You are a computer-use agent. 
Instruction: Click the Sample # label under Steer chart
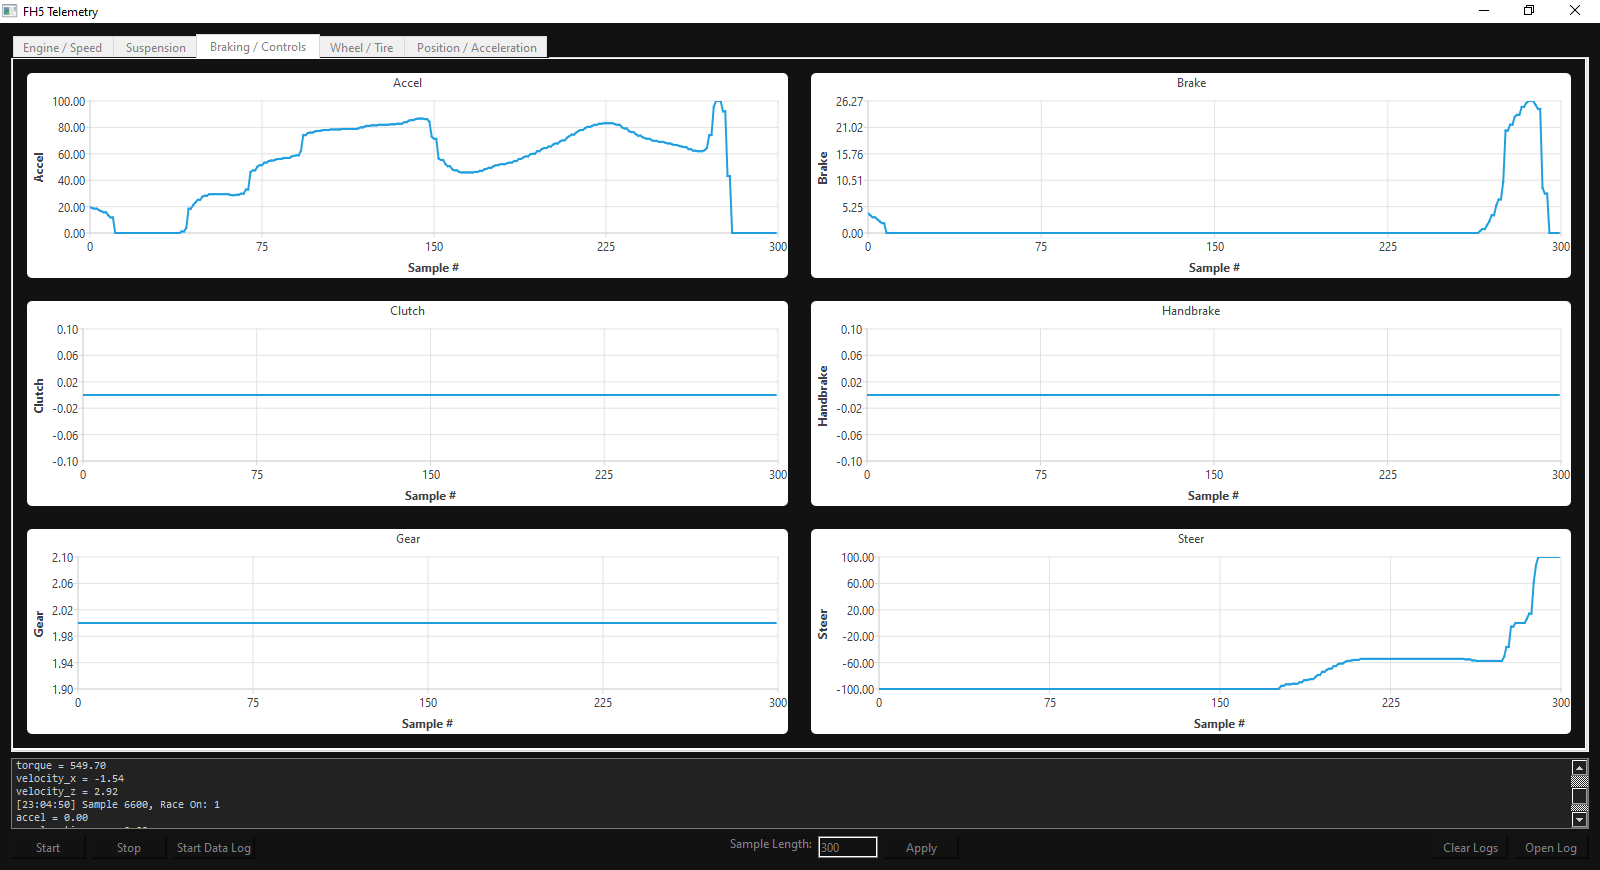1219,724
